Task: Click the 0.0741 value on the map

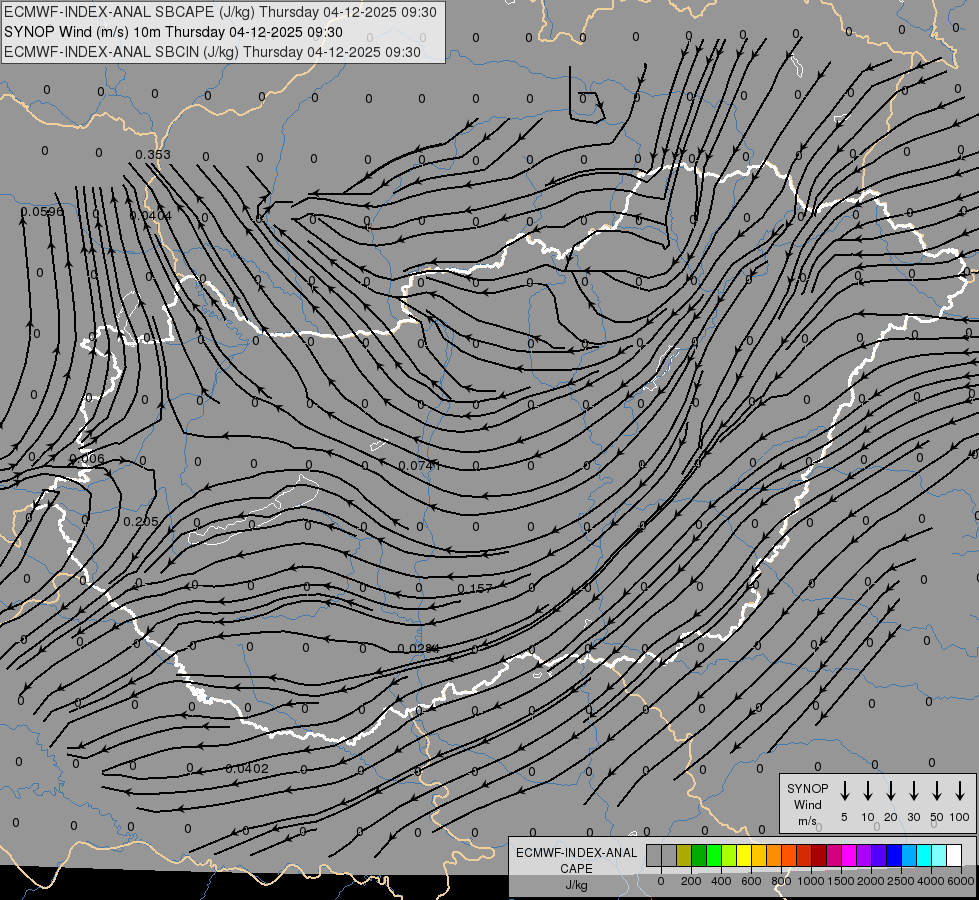Action: pos(420,465)
